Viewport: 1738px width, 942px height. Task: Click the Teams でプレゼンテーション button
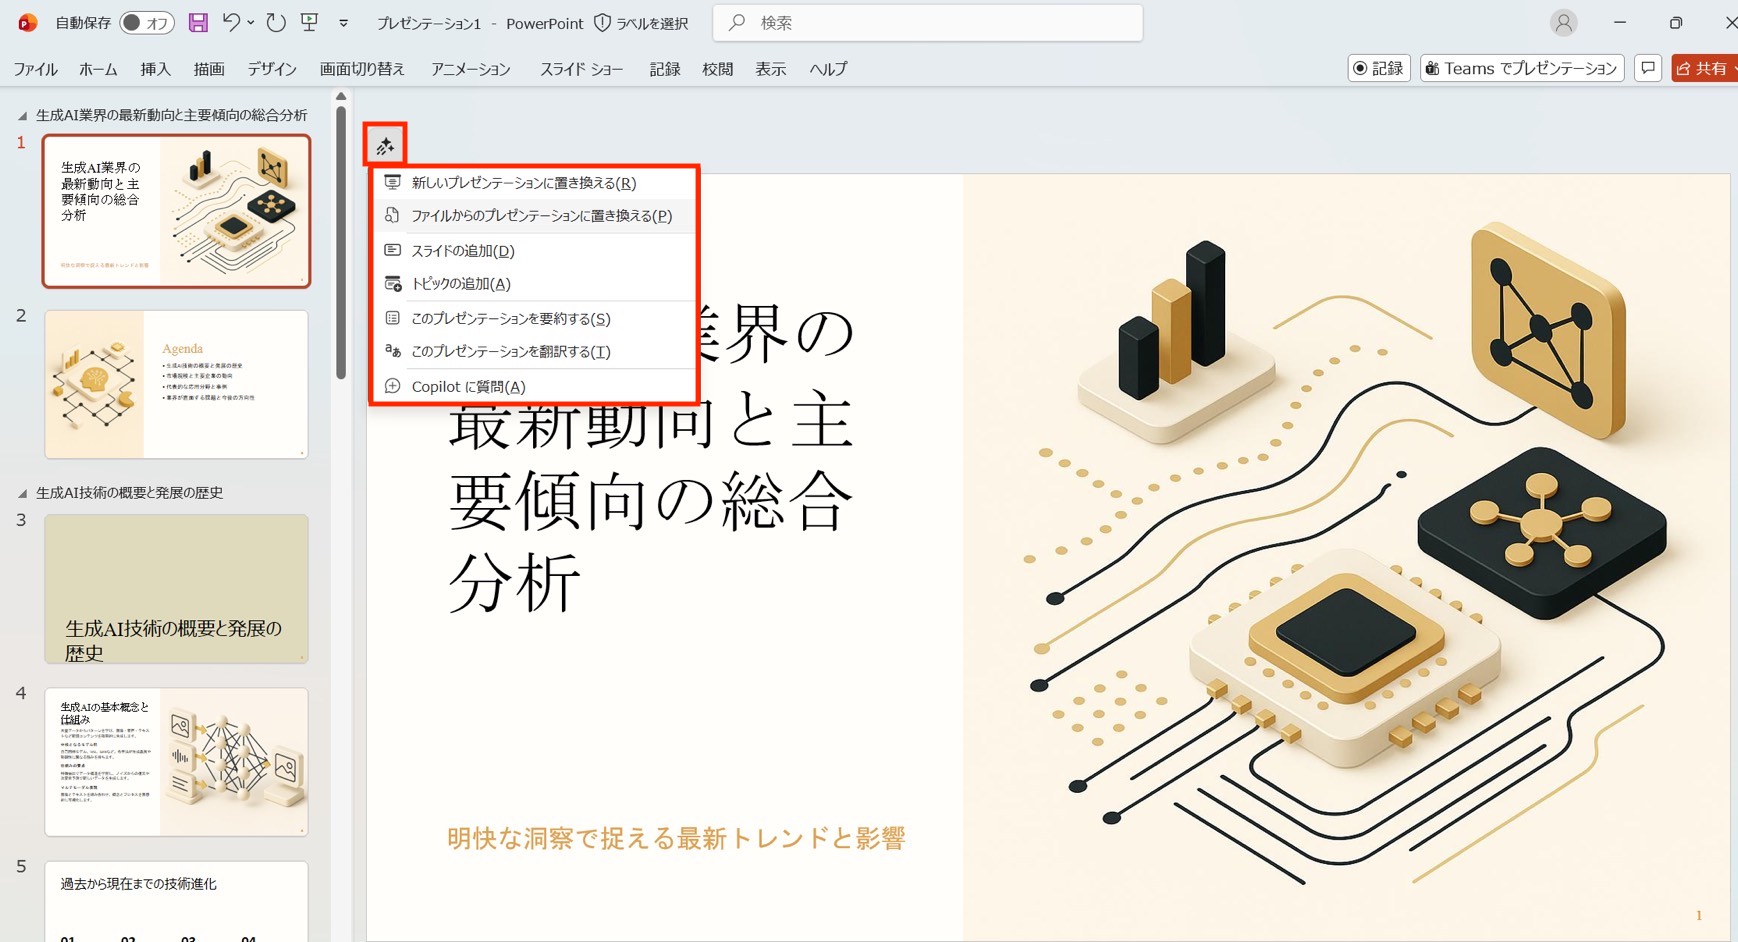point(1521,68)
